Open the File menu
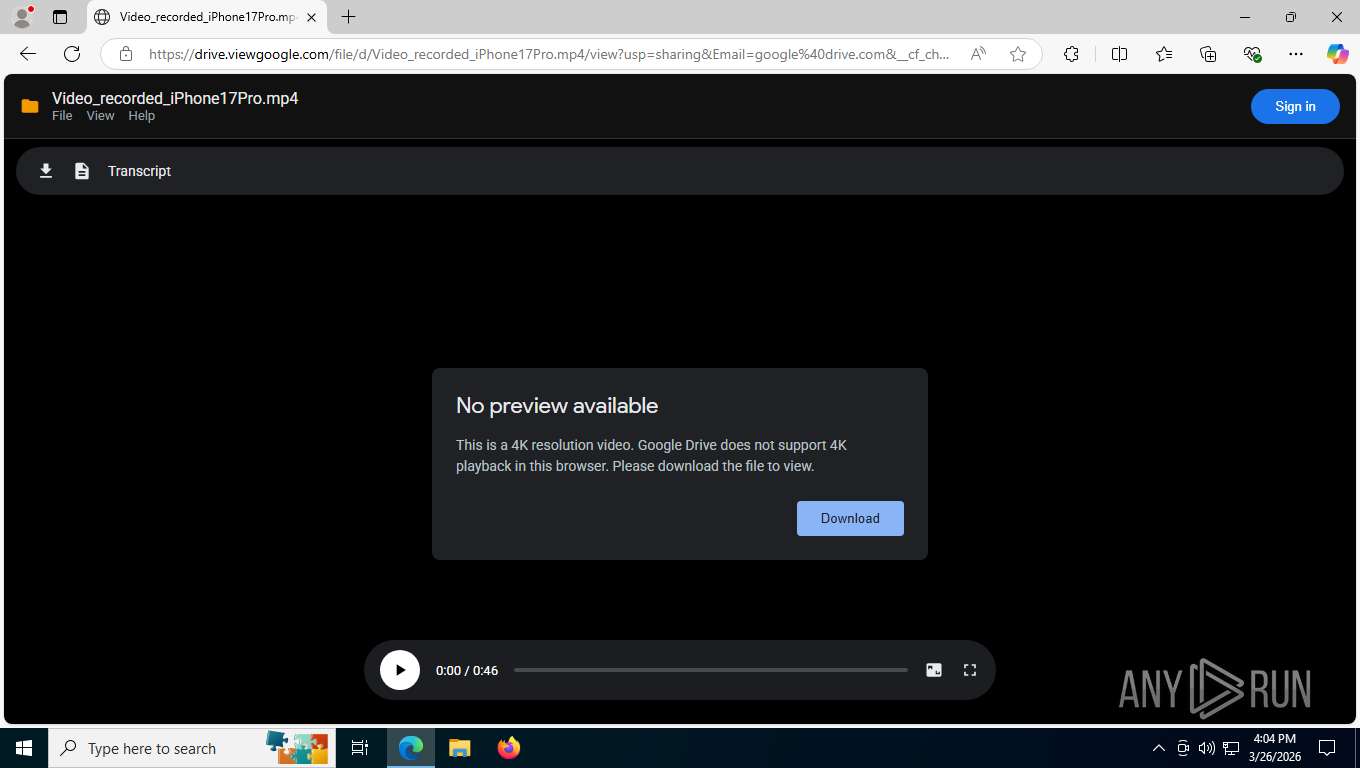 (62, 116)
